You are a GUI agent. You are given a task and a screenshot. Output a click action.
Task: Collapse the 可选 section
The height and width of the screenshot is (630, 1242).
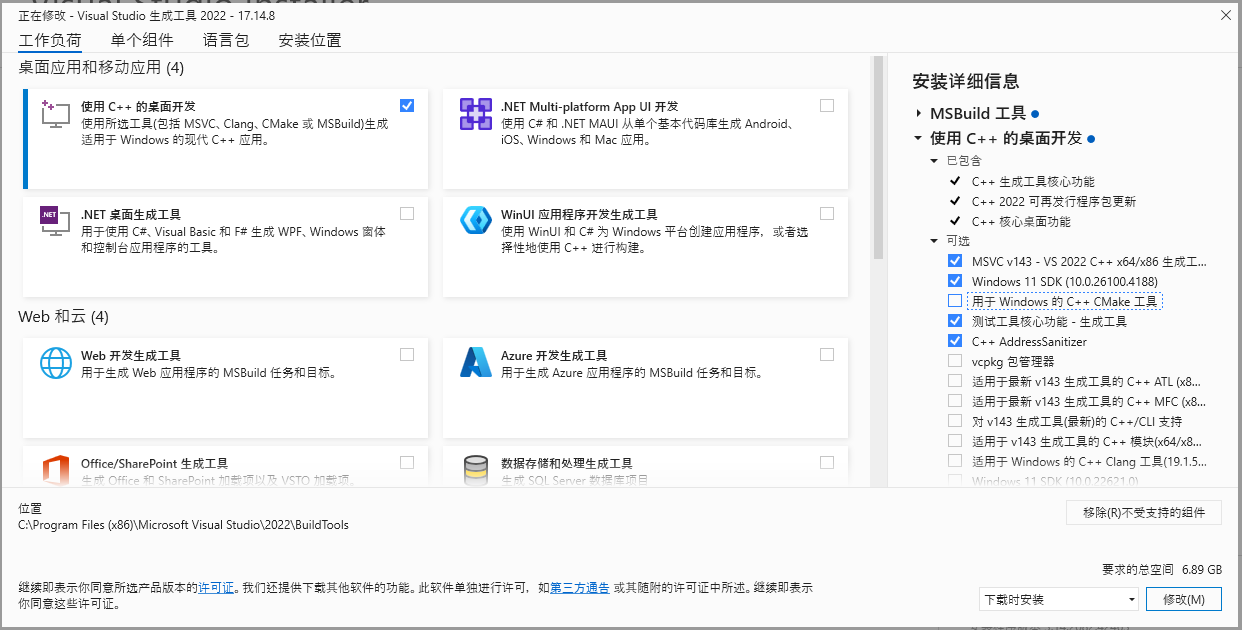tap(936, 241)
